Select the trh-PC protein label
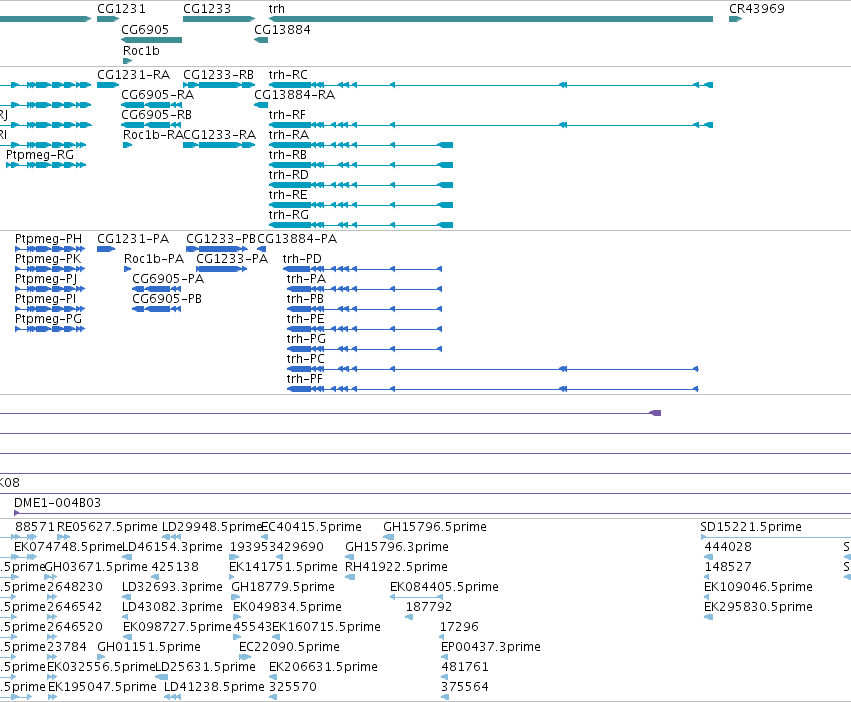 pos(306,359)
